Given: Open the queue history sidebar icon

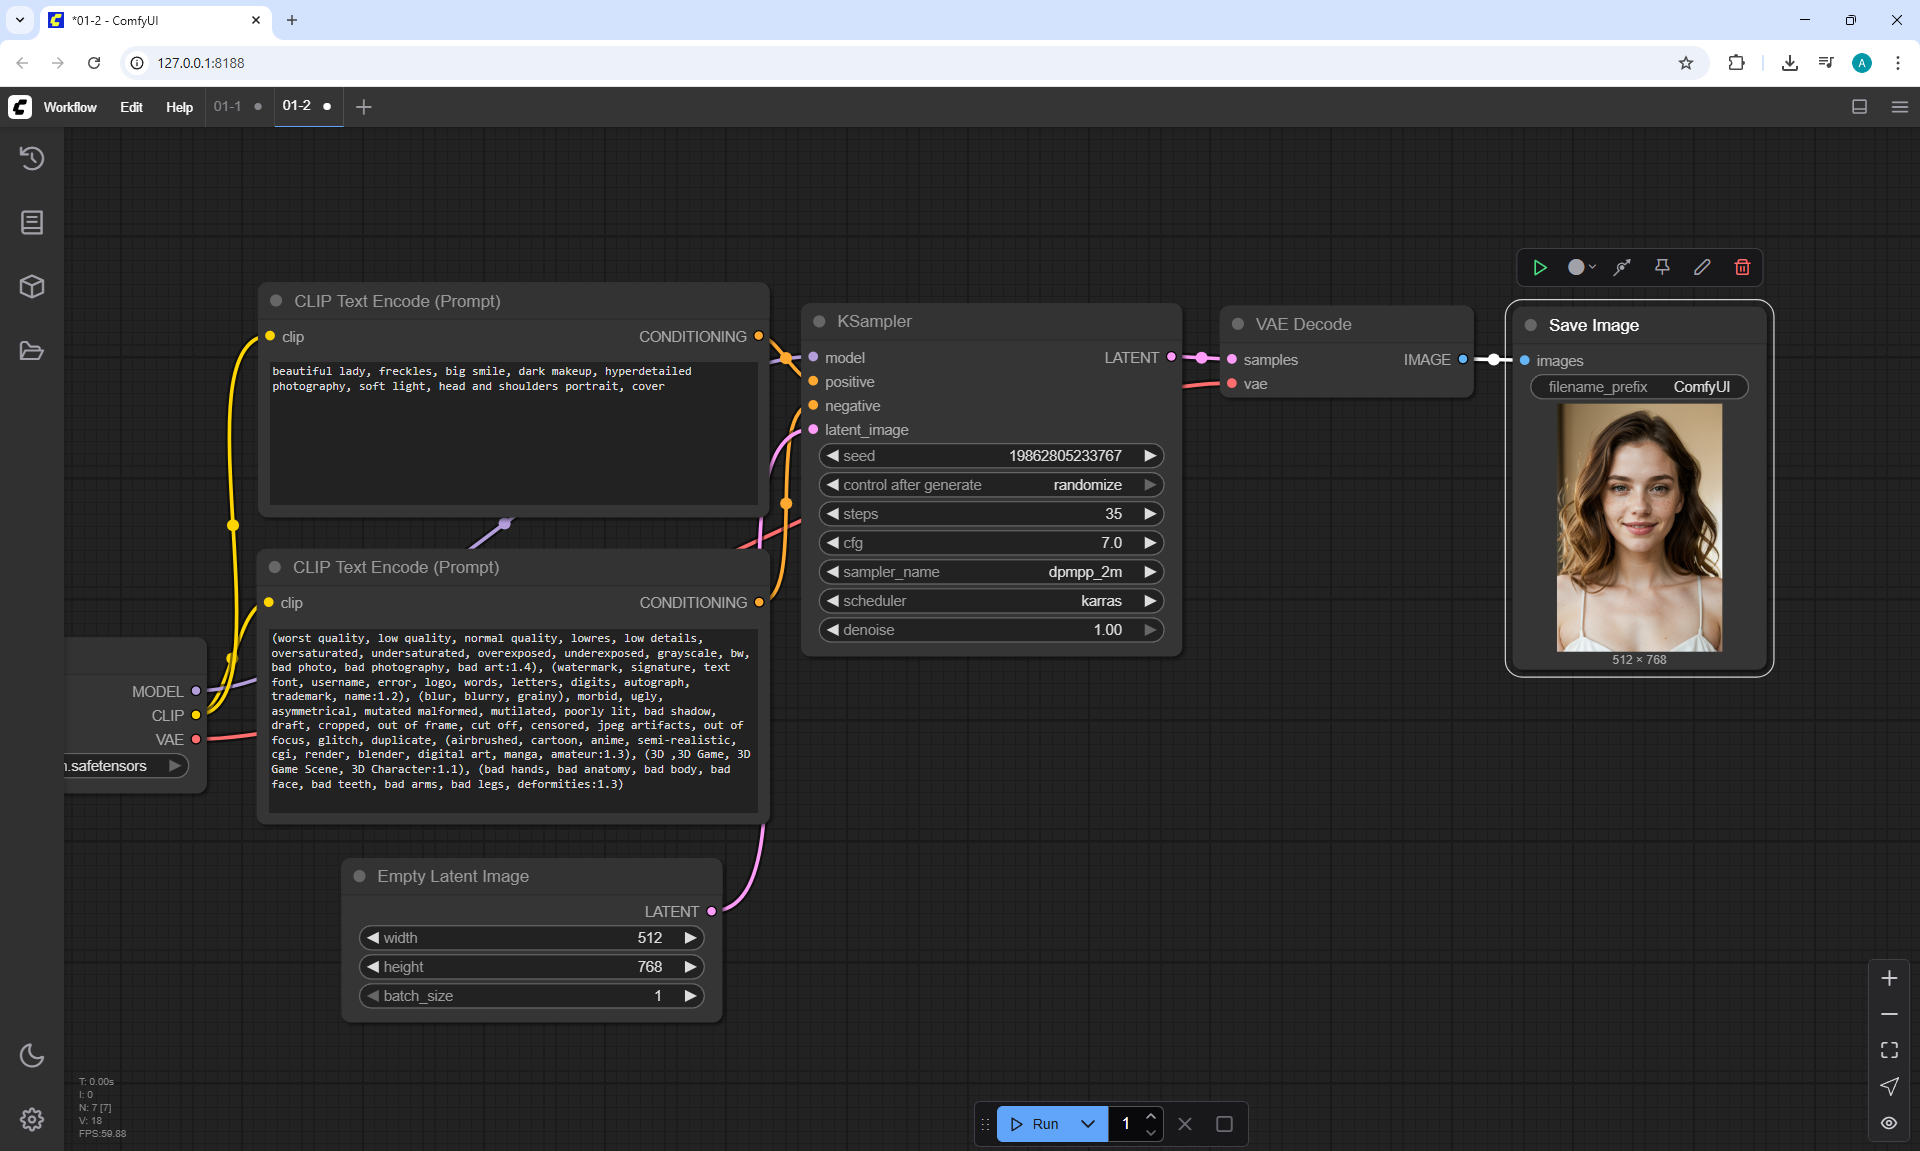Looking at the screenshot, I should [x=32, y=158].
